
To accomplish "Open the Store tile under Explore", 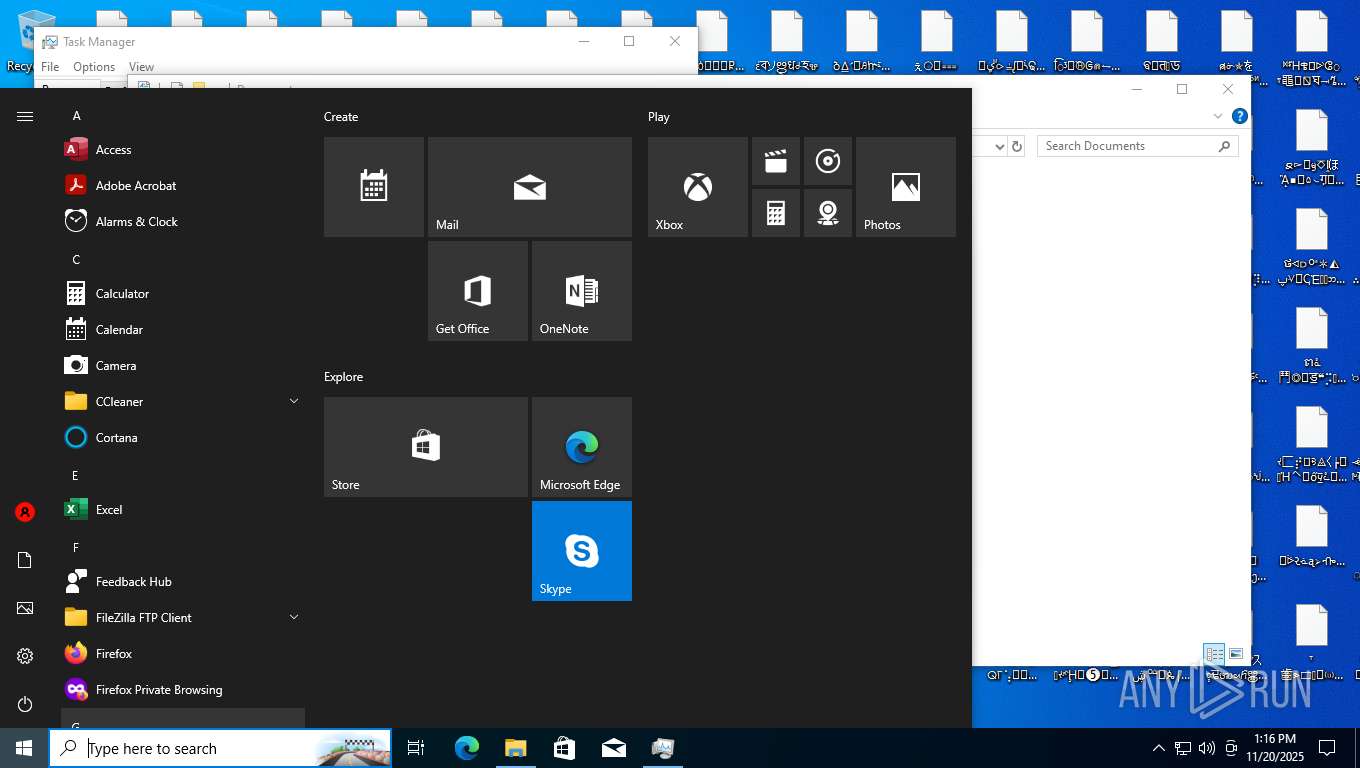I will point(426,447).
